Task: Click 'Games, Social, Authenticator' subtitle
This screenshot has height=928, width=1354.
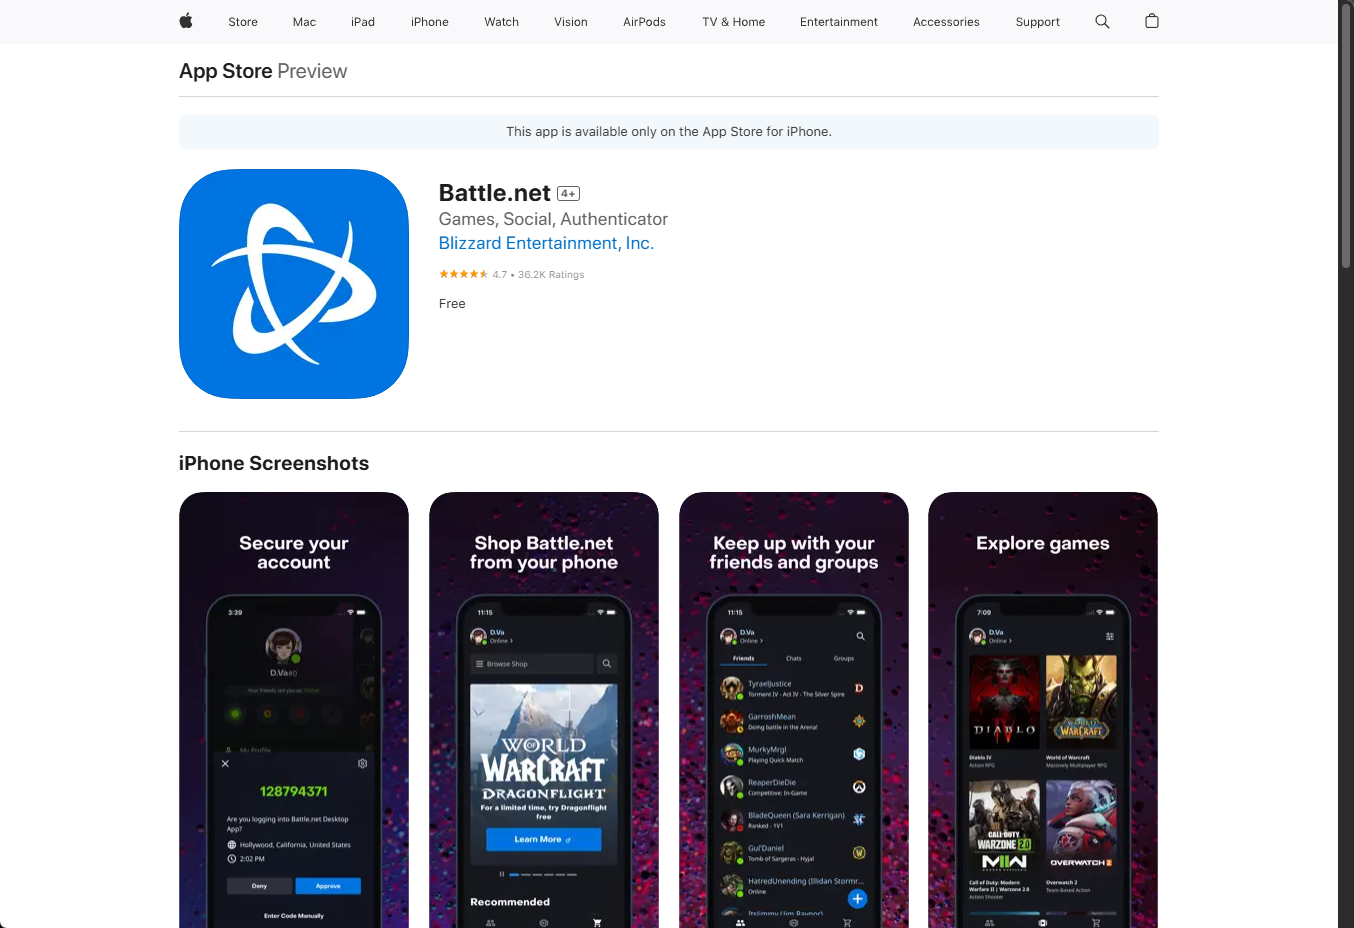Action: tap(553, 219)
